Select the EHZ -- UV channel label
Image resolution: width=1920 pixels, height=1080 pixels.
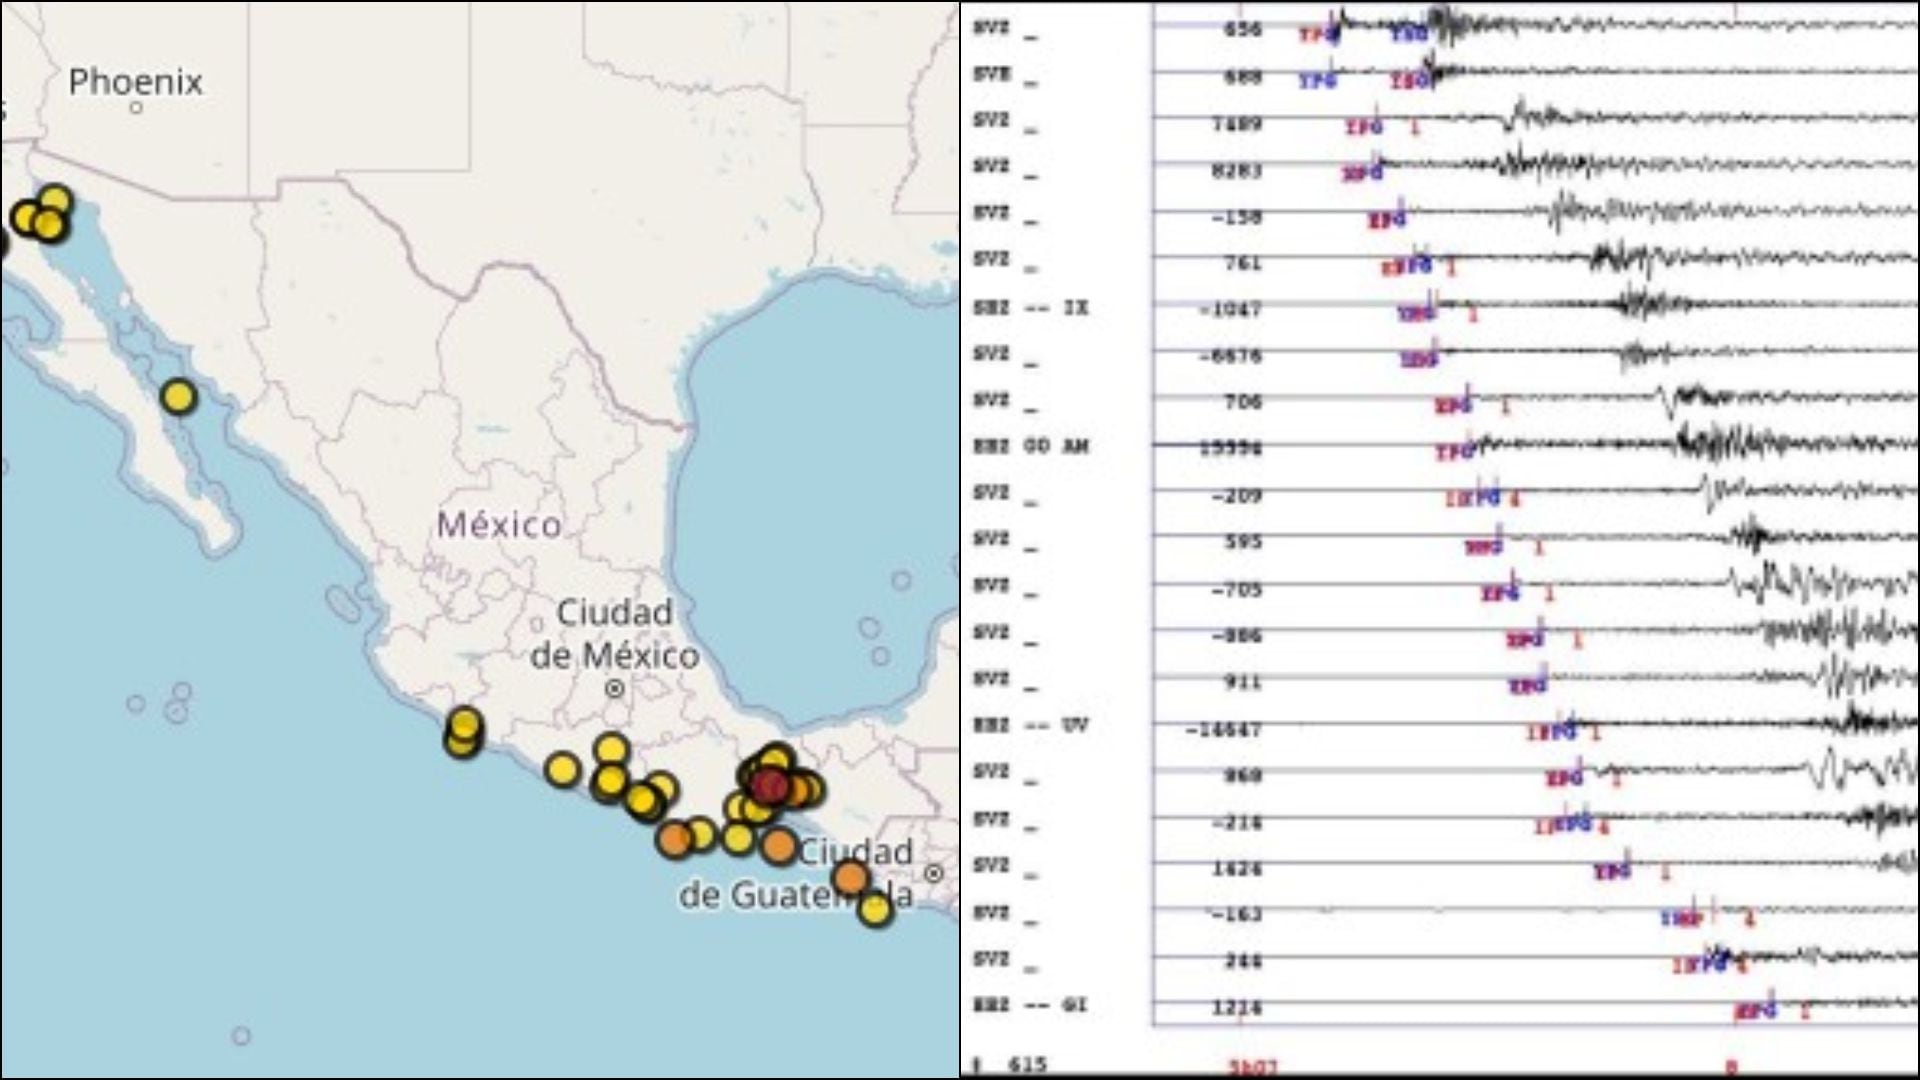click(1031, 725)
